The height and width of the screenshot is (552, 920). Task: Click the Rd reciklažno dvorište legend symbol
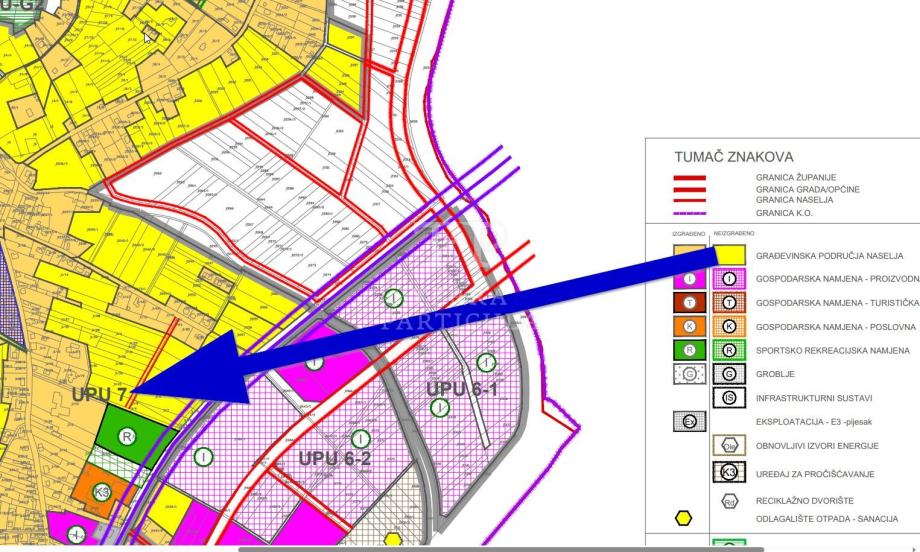click(x=729, y=501)
